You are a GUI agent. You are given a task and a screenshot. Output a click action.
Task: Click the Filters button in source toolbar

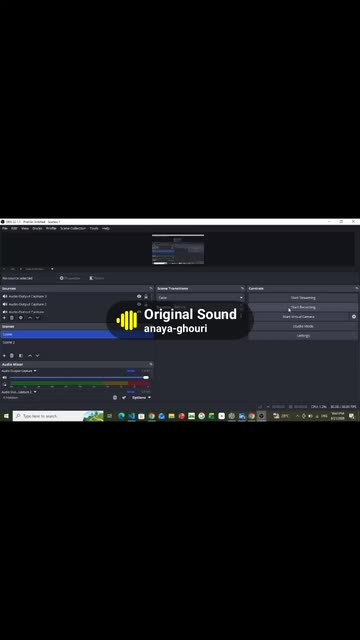tap(97, 278)
